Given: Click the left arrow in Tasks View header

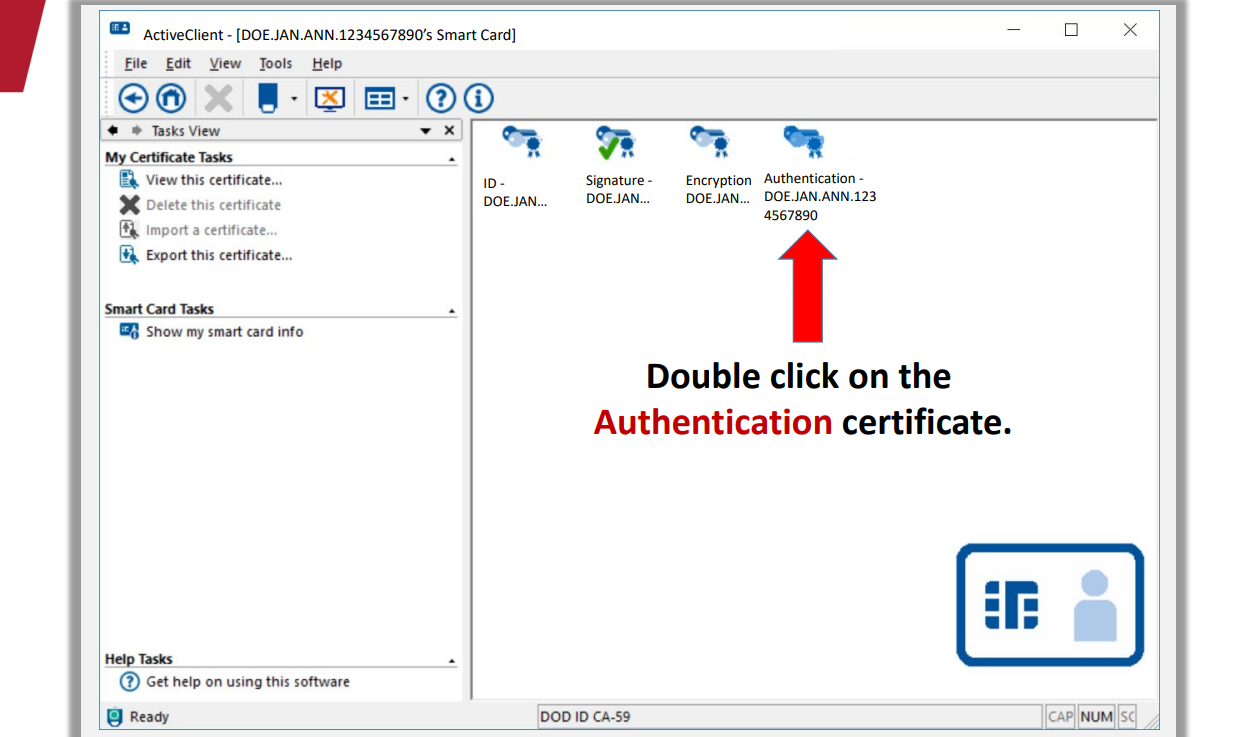Looking at the screenshot, I should [x=113, y=131].
